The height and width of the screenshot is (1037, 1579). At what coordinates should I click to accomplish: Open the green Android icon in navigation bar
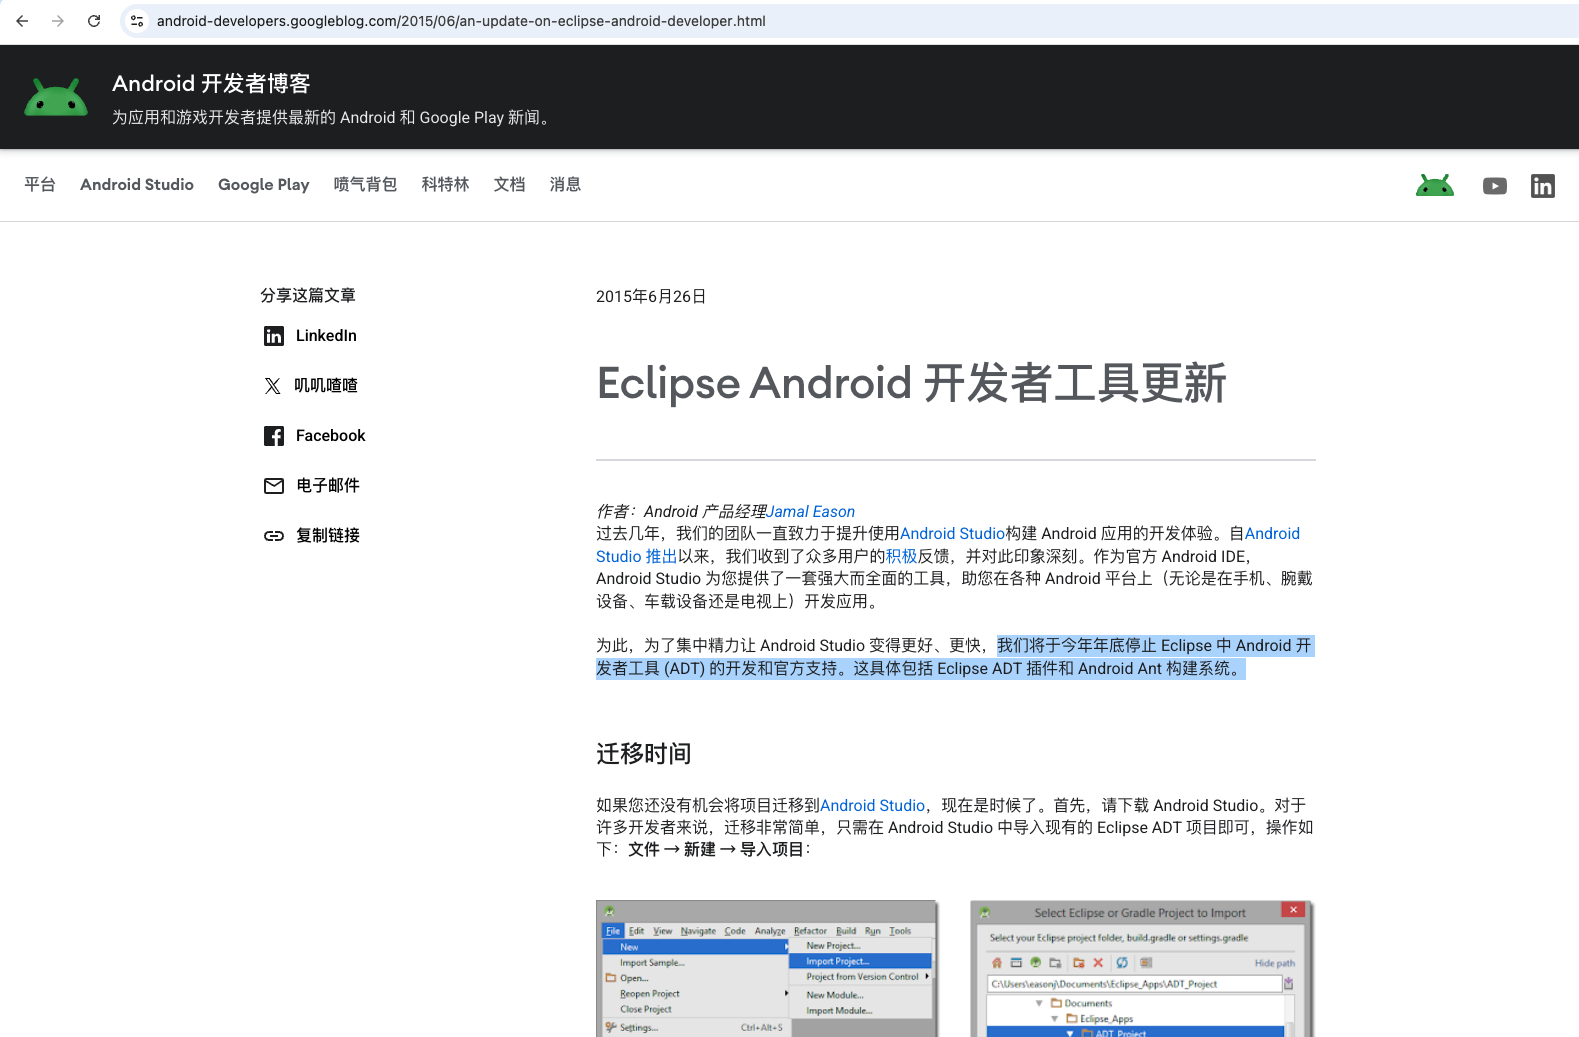tap(1435, 186)
